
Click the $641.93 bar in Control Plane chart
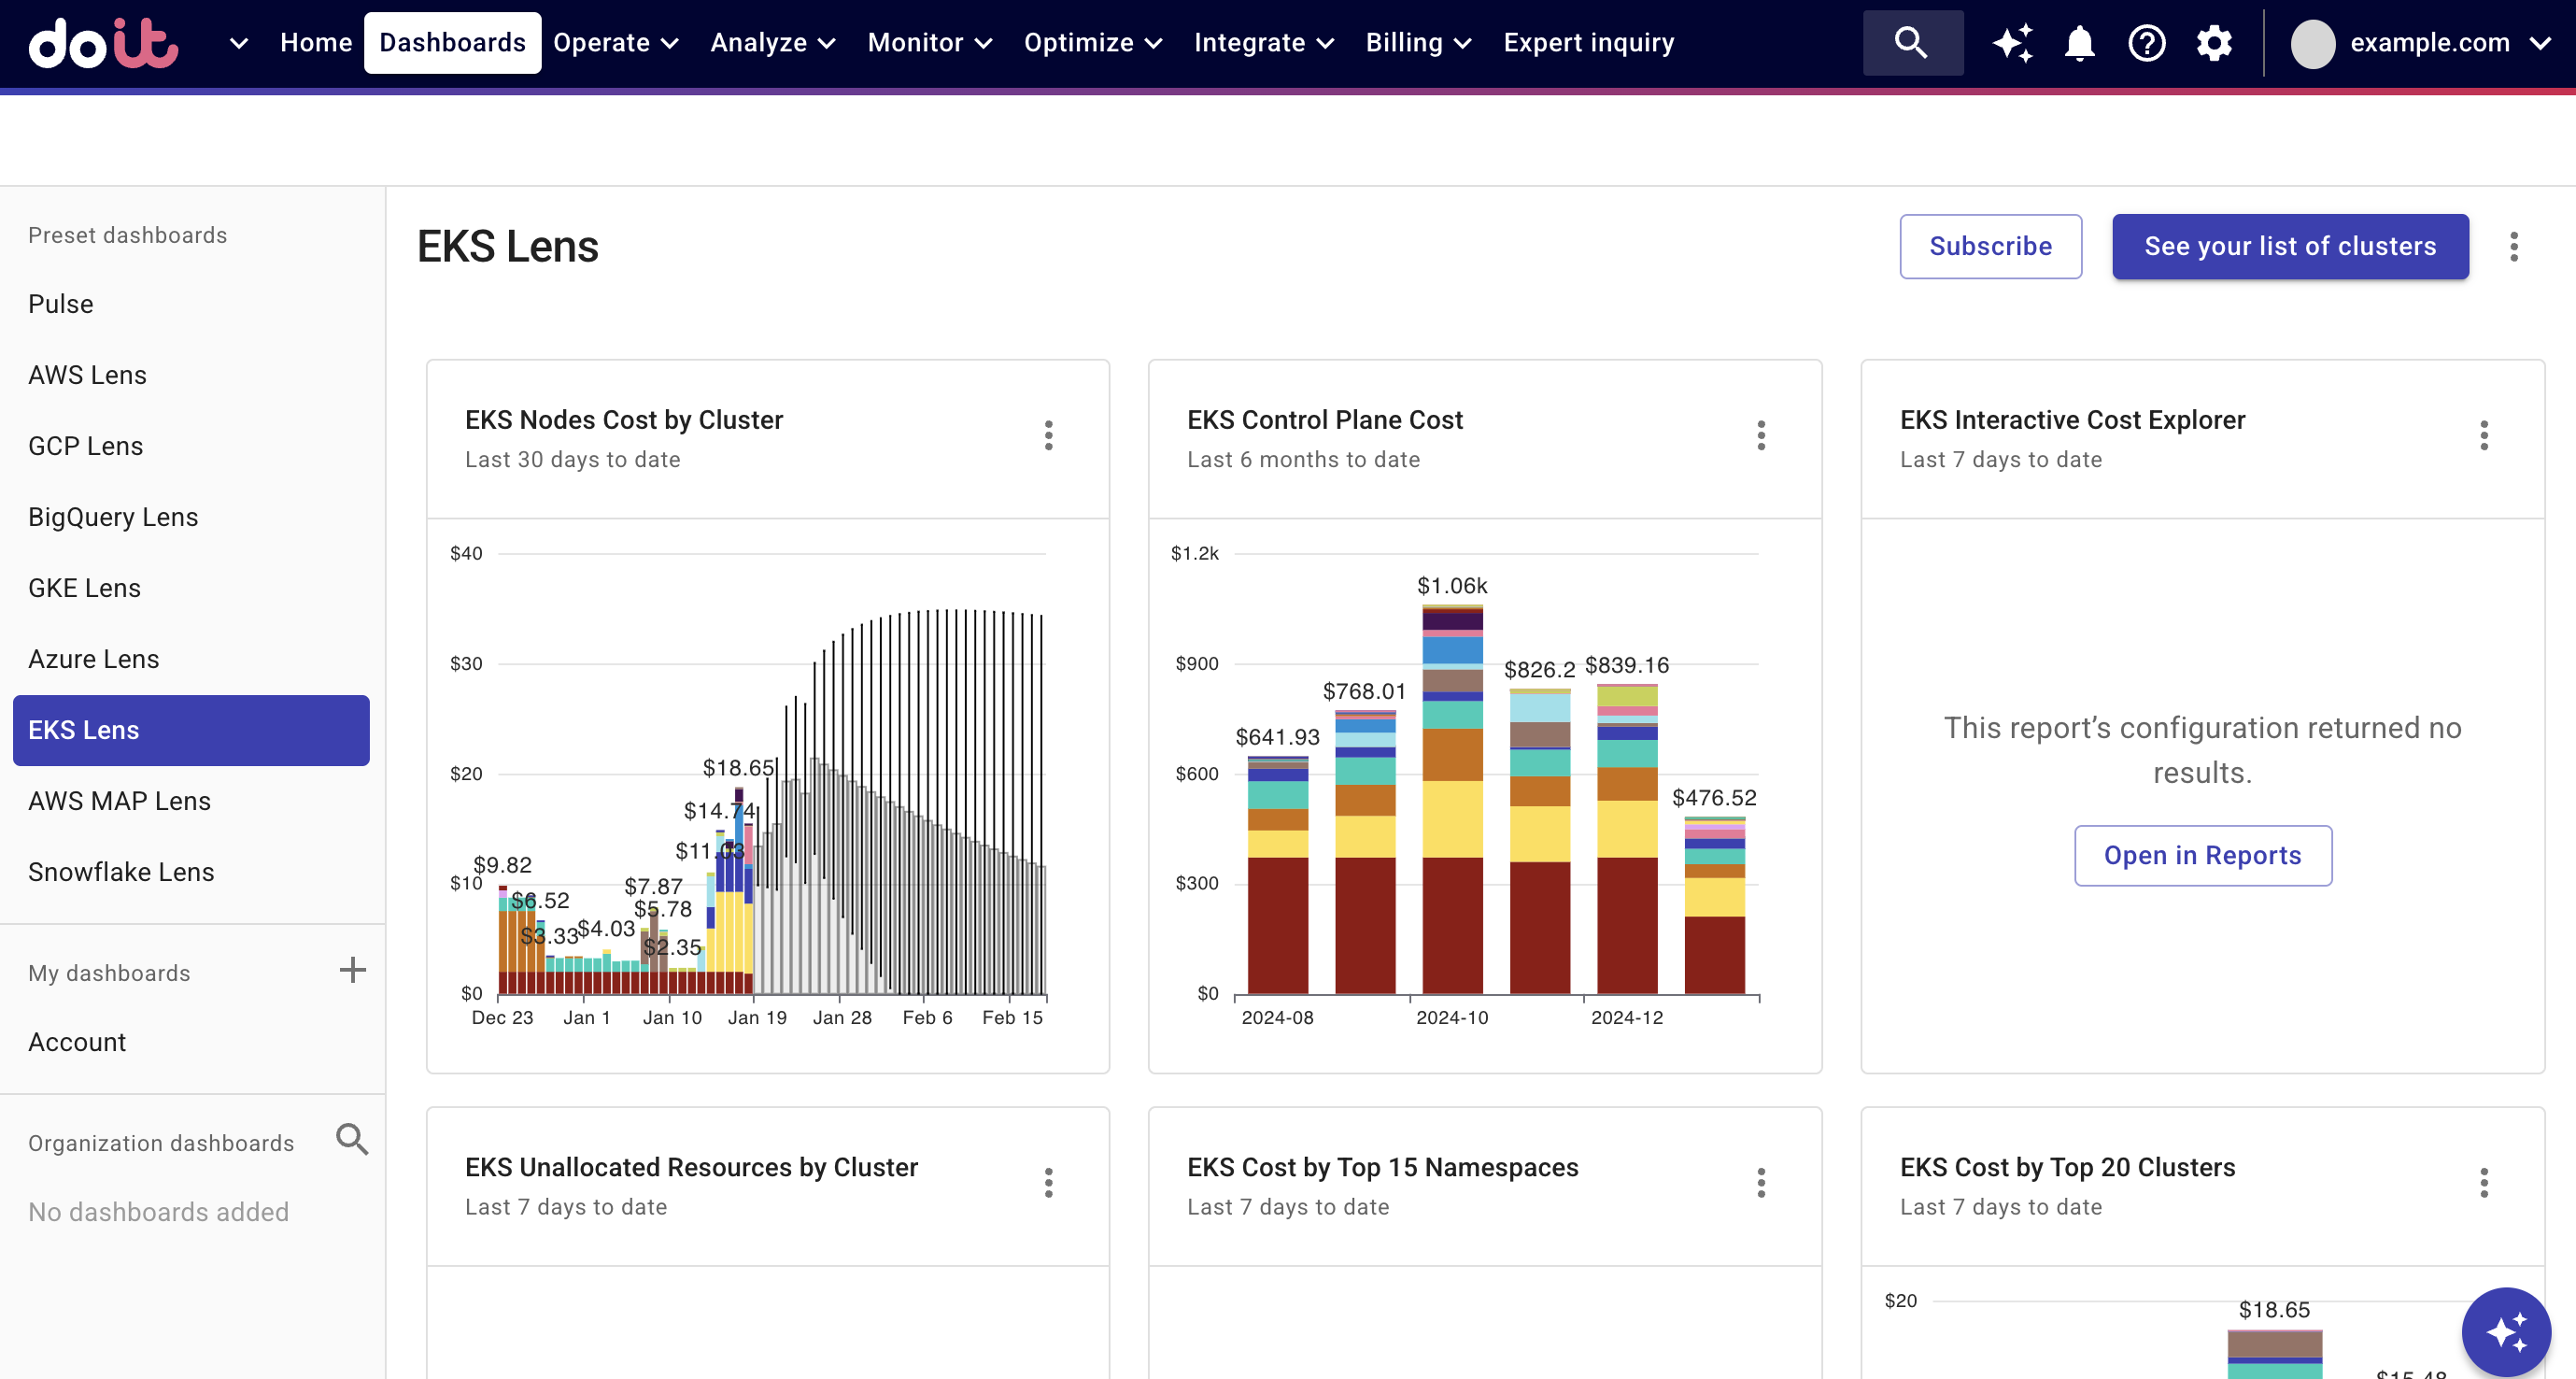pyautogui.click(x=1277, y=876)
